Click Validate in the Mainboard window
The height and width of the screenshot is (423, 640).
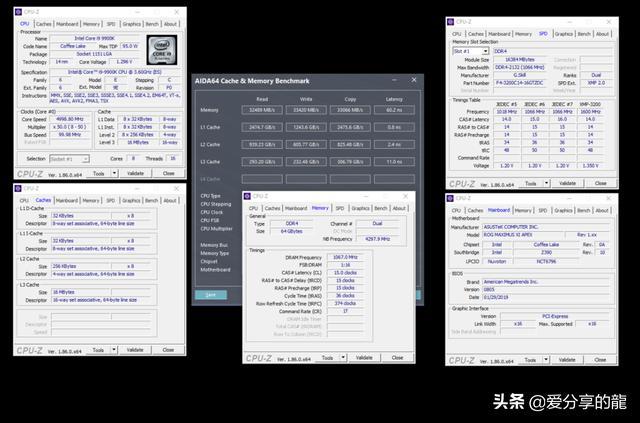pyautogui.click(x=567, y=360)
